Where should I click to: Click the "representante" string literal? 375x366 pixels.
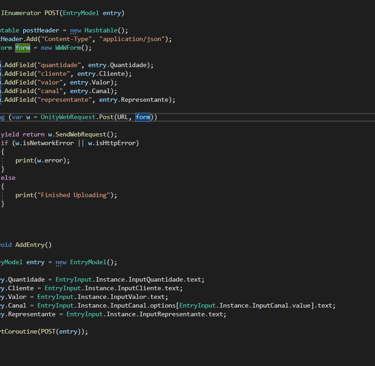click(66, 100)
